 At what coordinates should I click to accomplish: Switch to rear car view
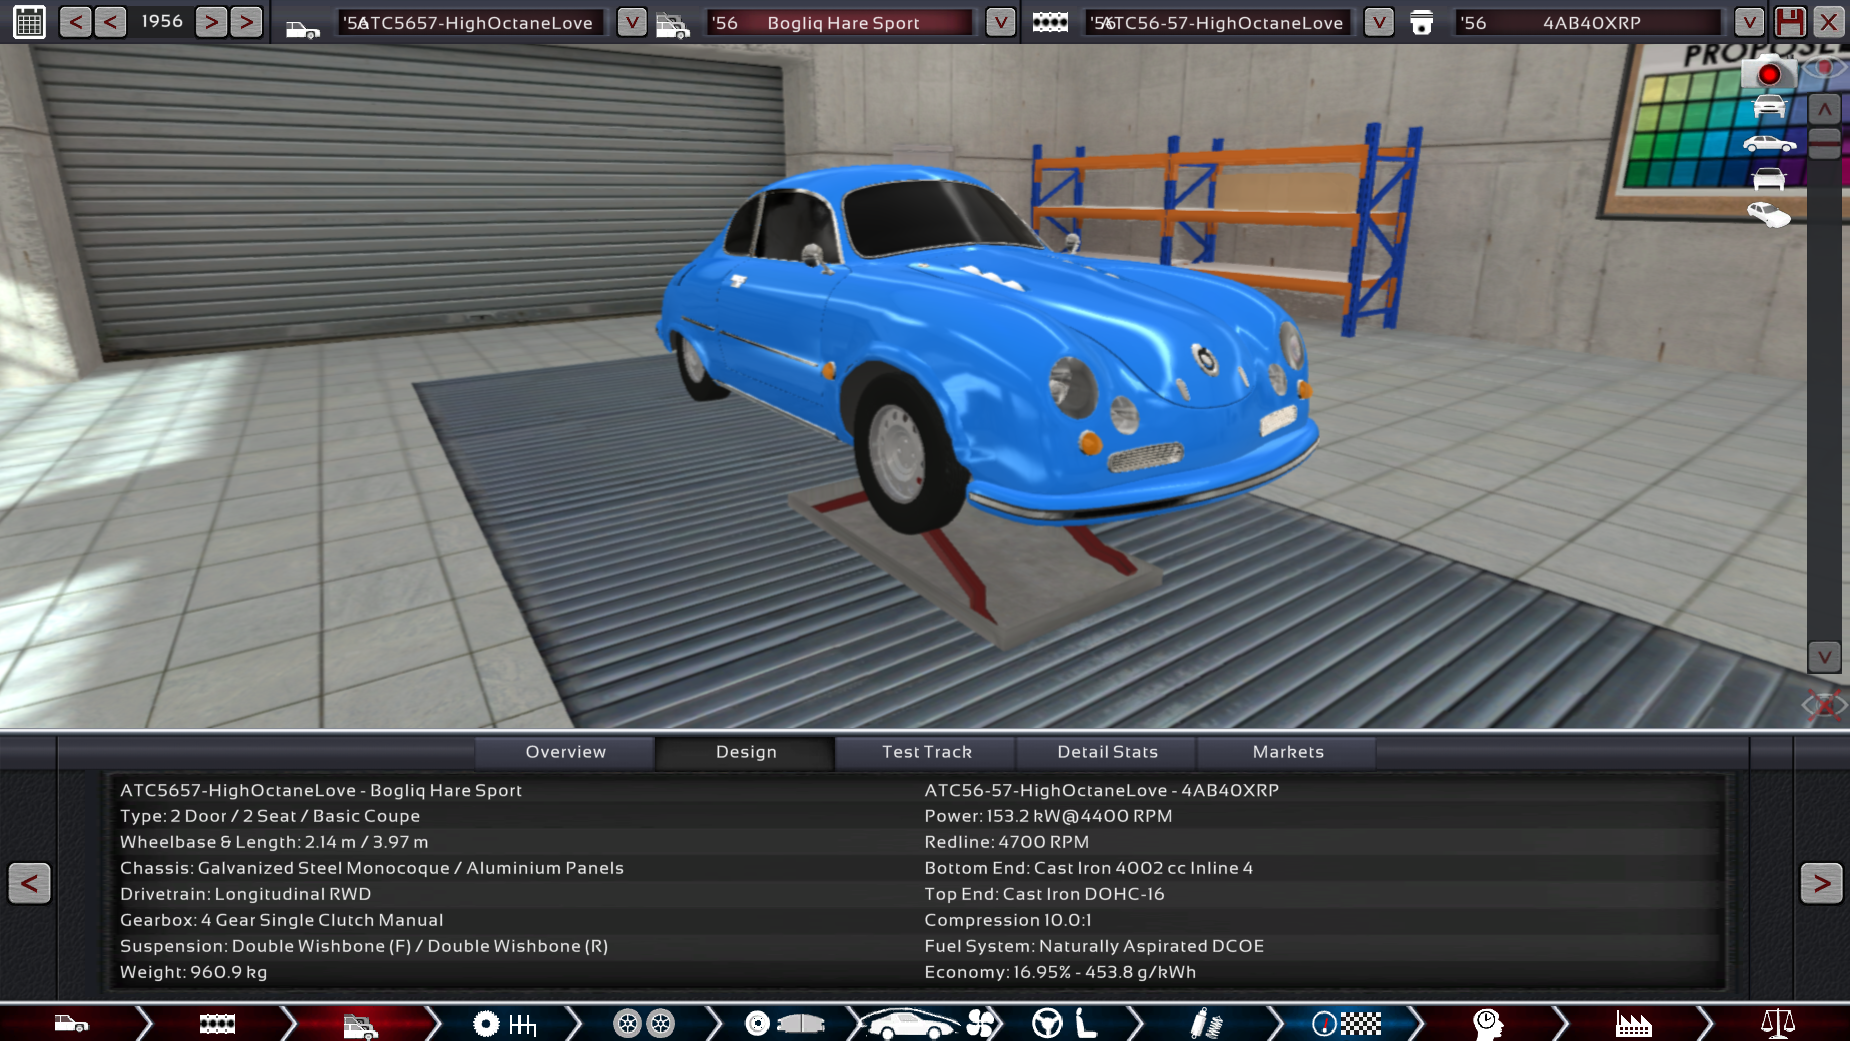point(1769,179)
